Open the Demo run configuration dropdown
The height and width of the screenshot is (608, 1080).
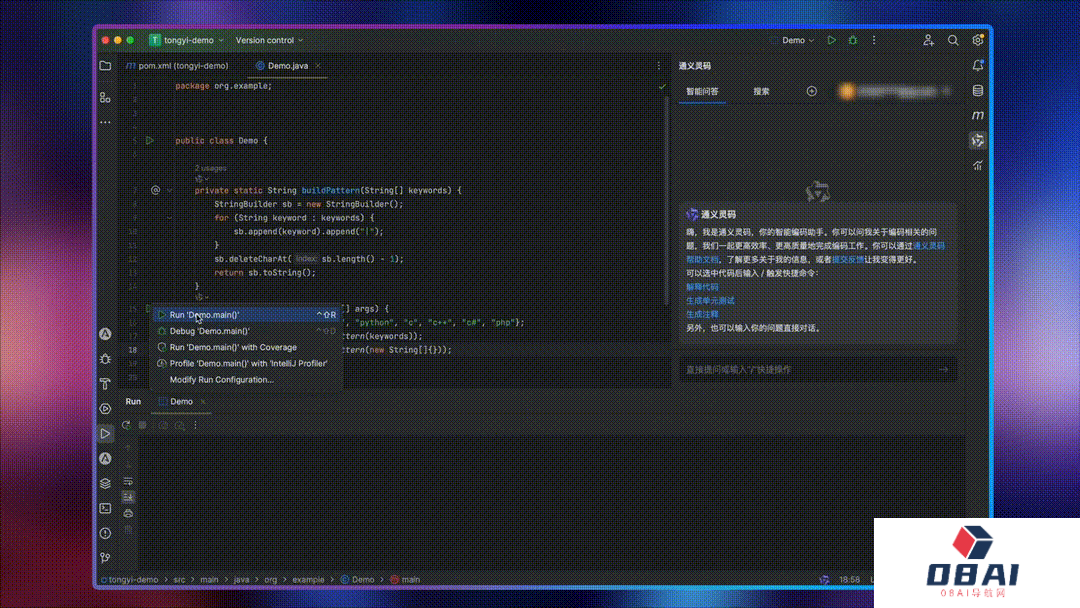(x=798, y=41)
